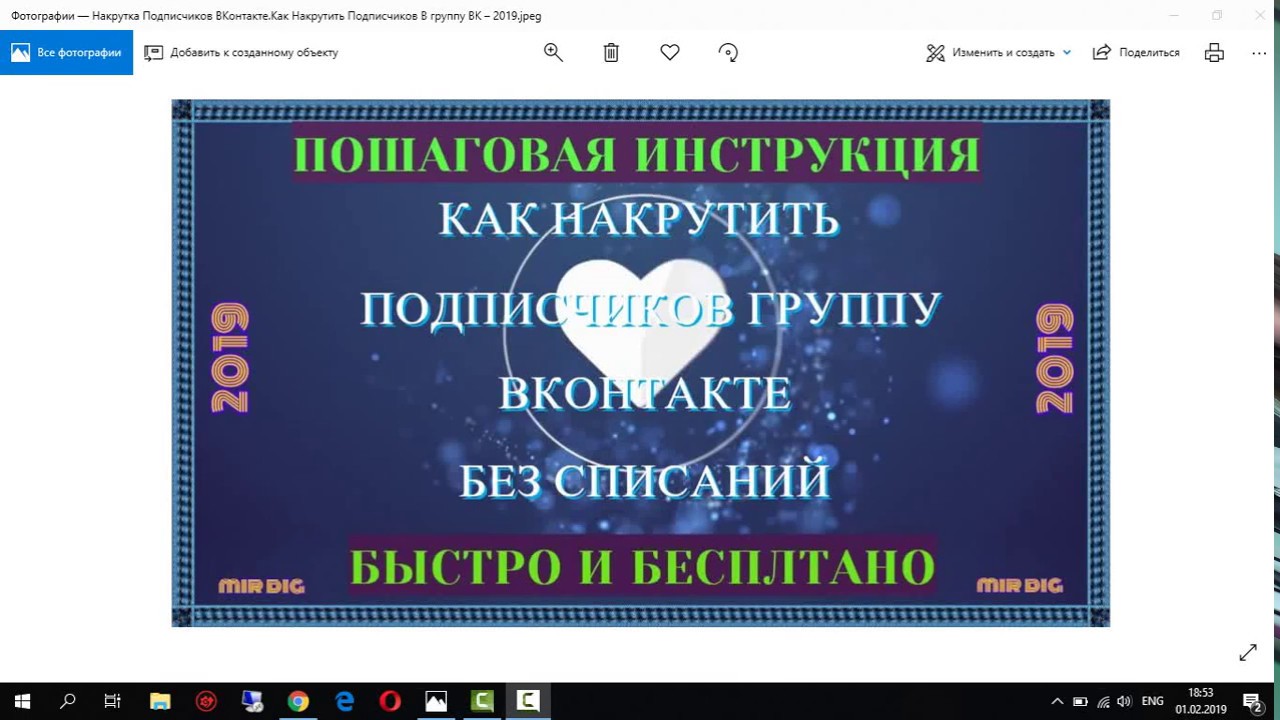Launch the red circular gear app on the taskbar
The image size is (1280, 720).
[x=206, y=701]
